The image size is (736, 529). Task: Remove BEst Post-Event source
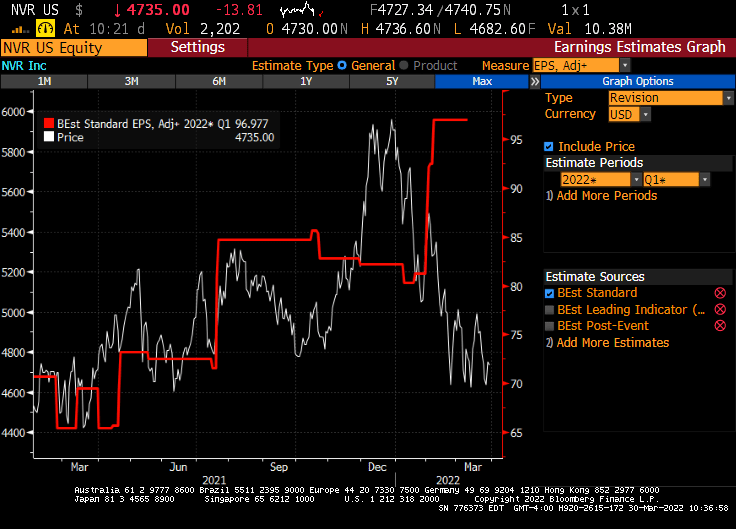point(719,326)
